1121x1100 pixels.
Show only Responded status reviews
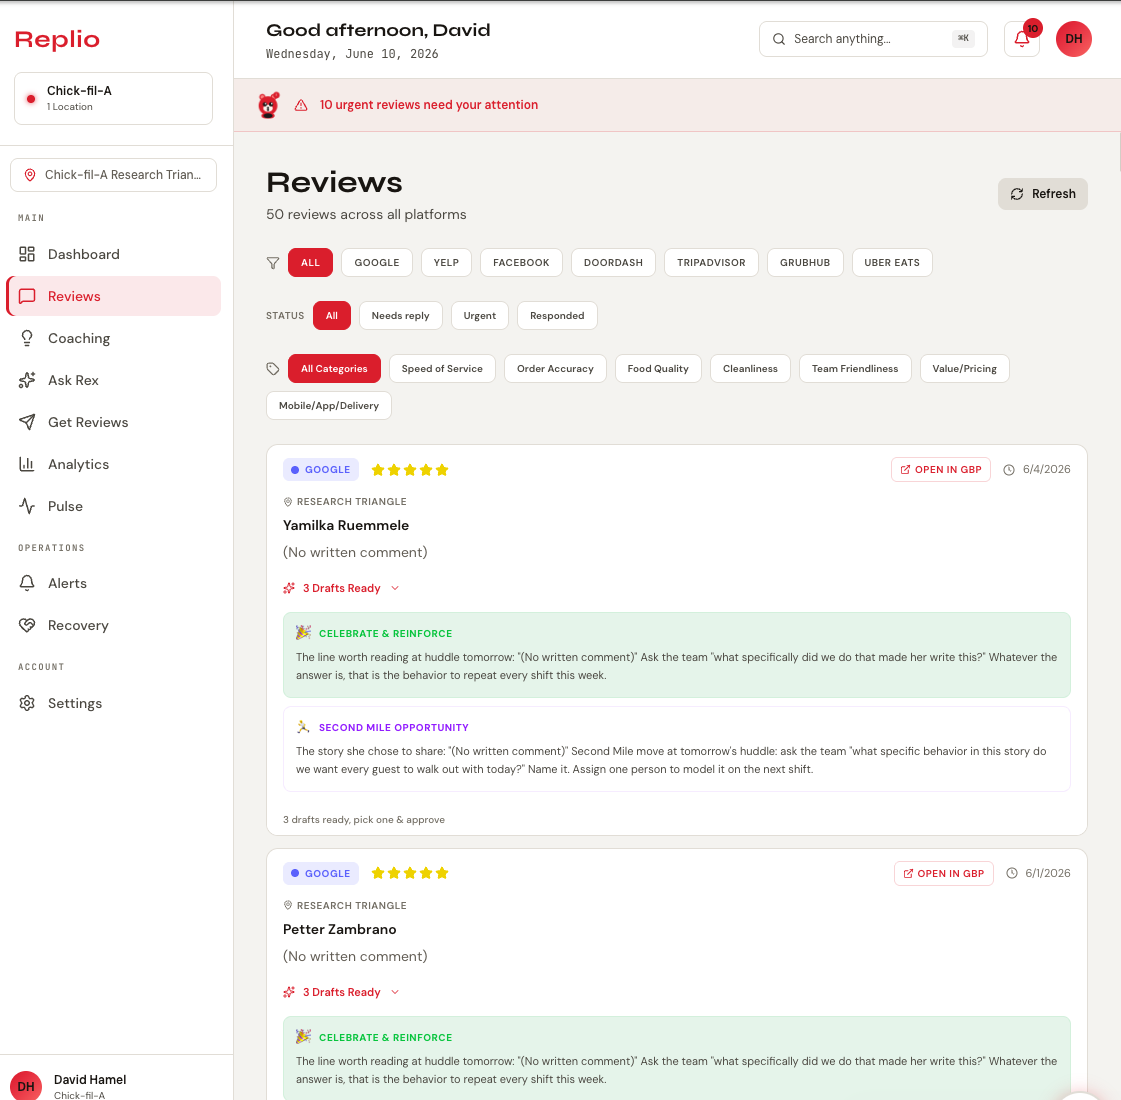point(557,316)
